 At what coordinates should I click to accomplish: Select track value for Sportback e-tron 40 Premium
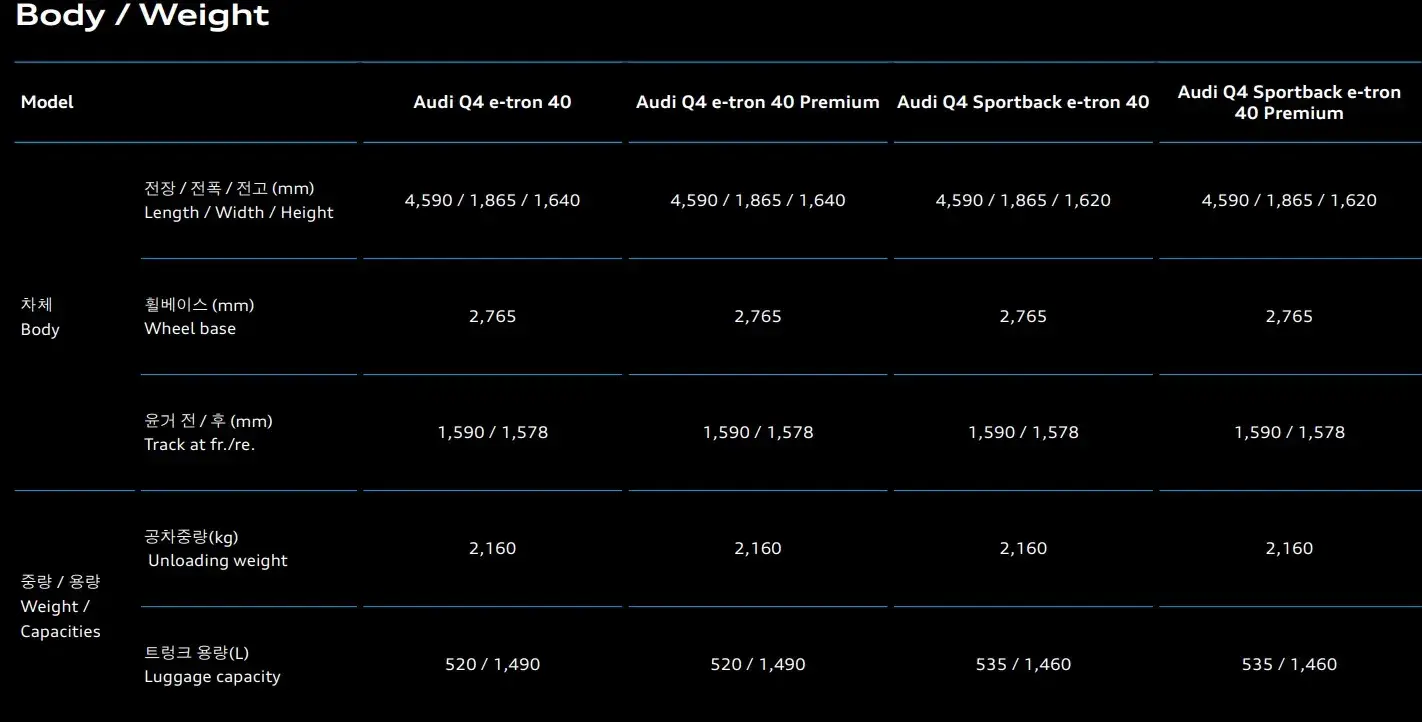(x=1289, y=432)
